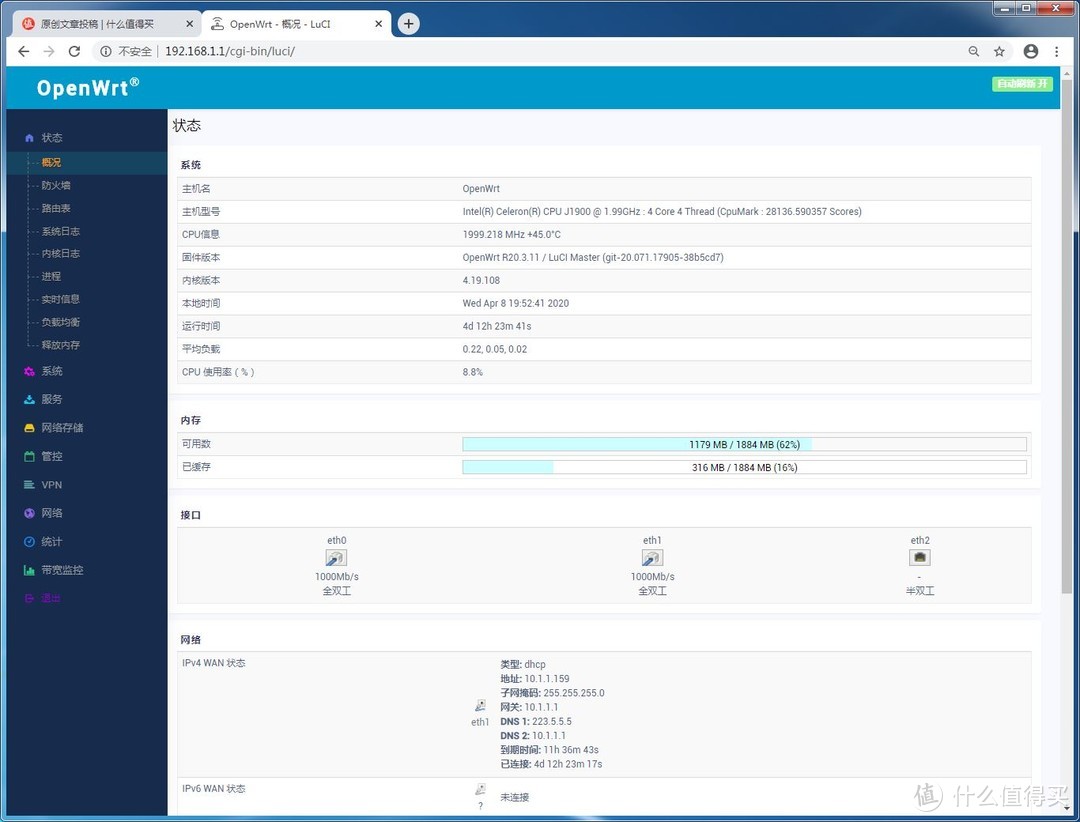Expand the 服务 menu in the sidebar
1080x822 pixels.
pos(51,399)
